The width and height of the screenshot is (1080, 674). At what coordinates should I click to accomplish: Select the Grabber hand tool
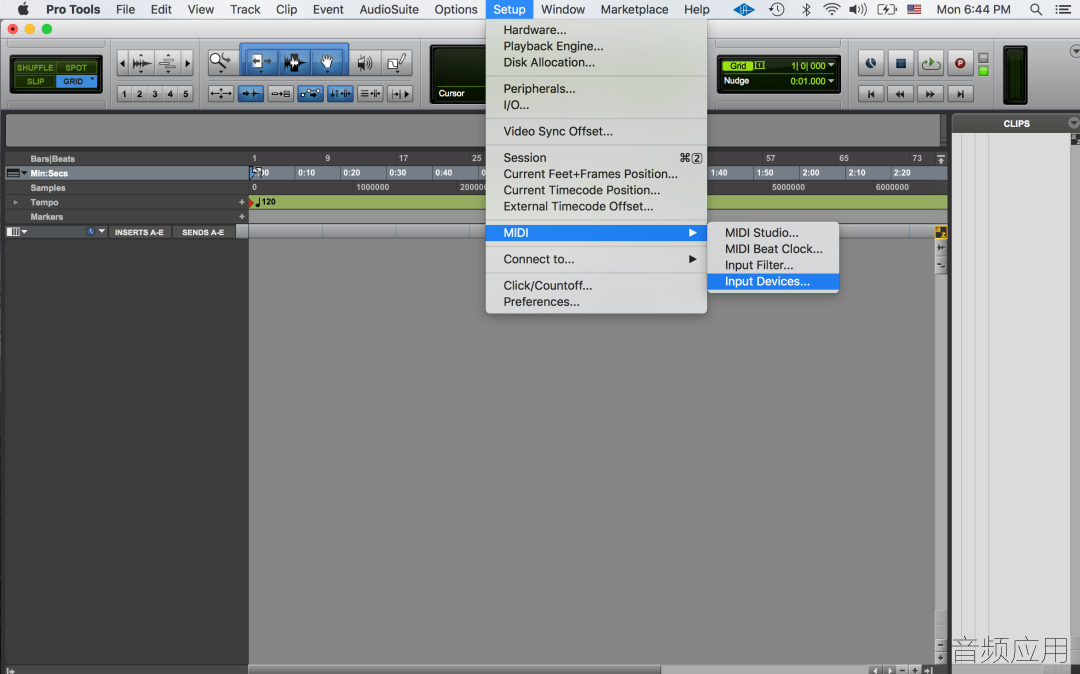(327, 63)
